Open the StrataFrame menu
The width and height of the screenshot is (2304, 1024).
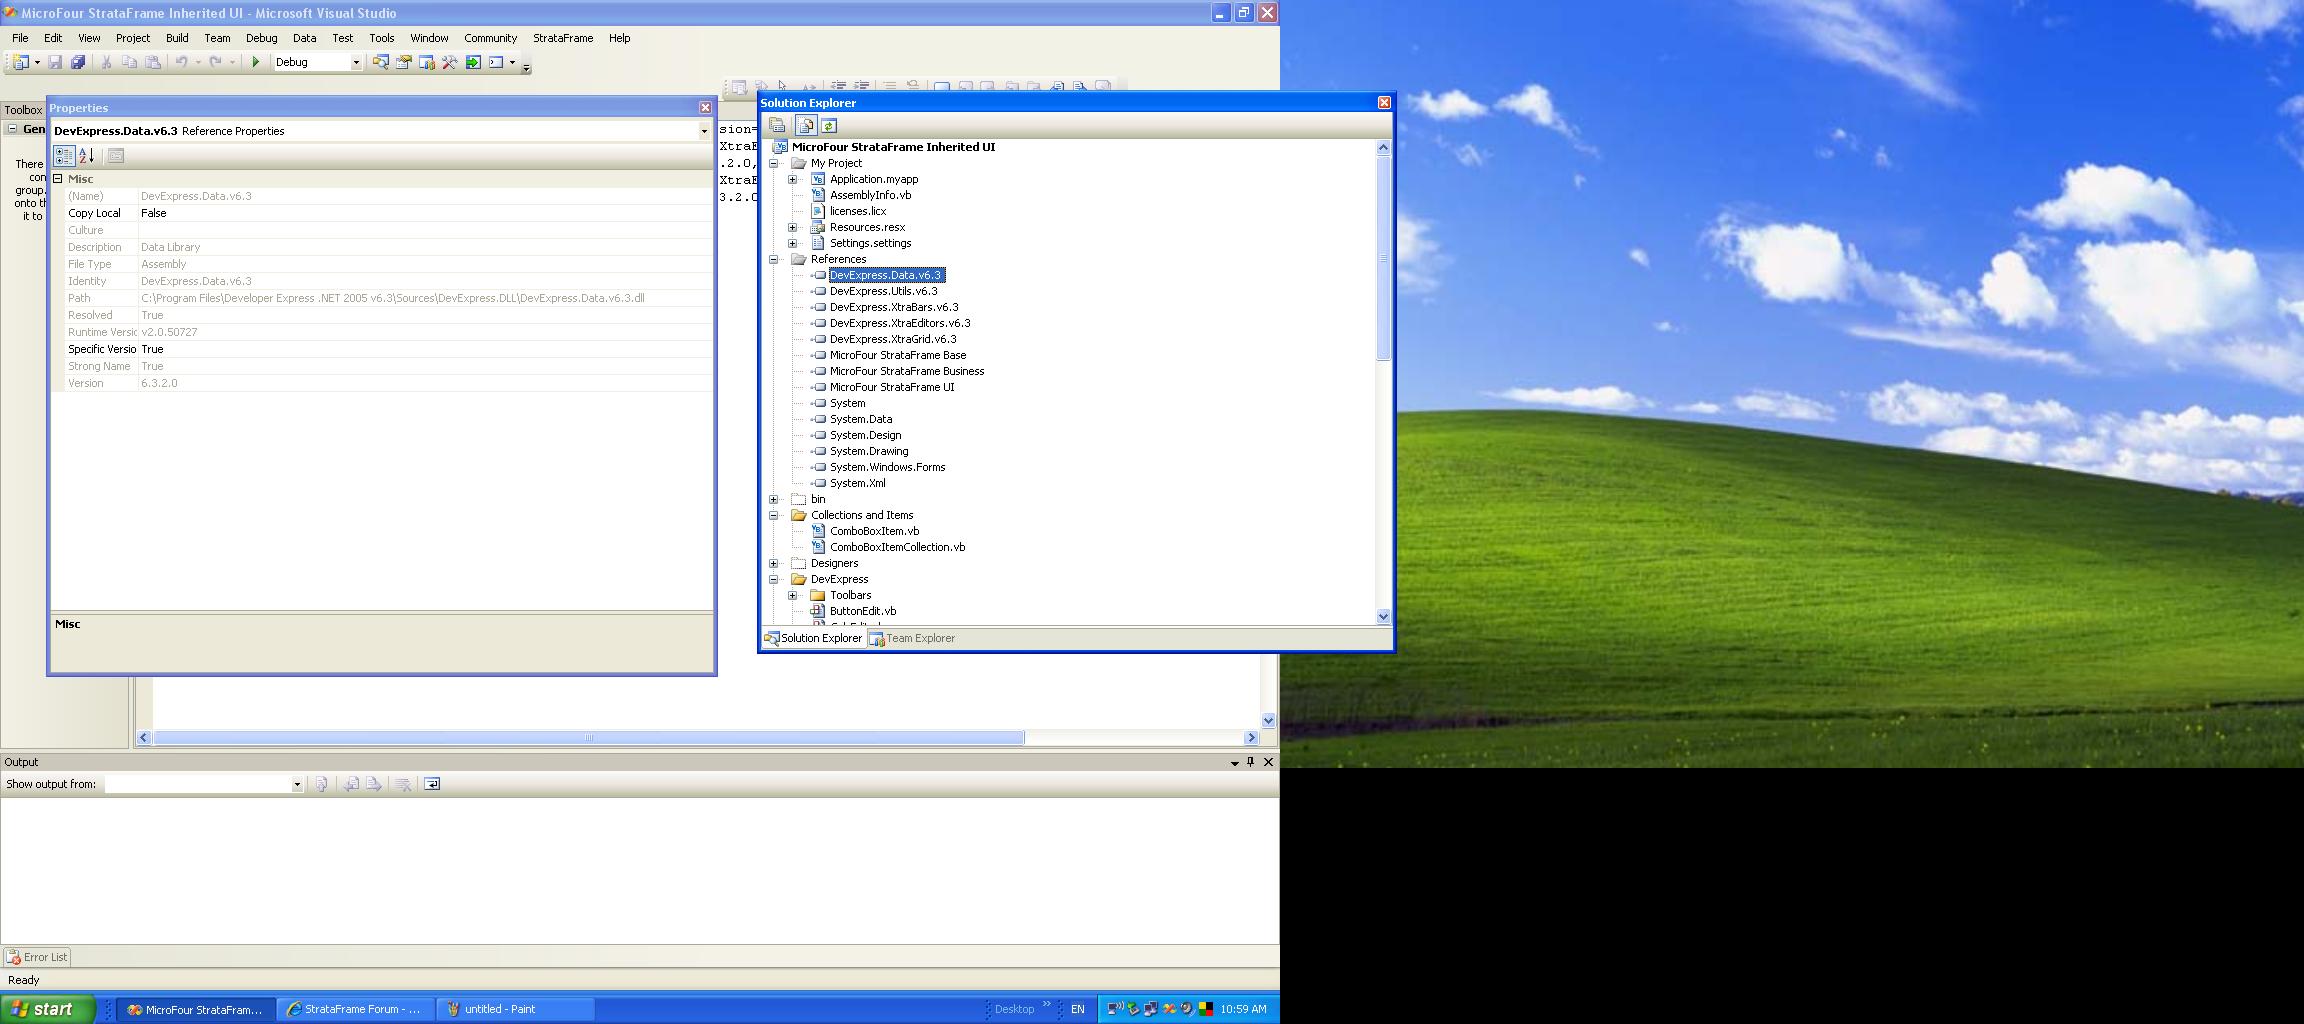point(562,38)
